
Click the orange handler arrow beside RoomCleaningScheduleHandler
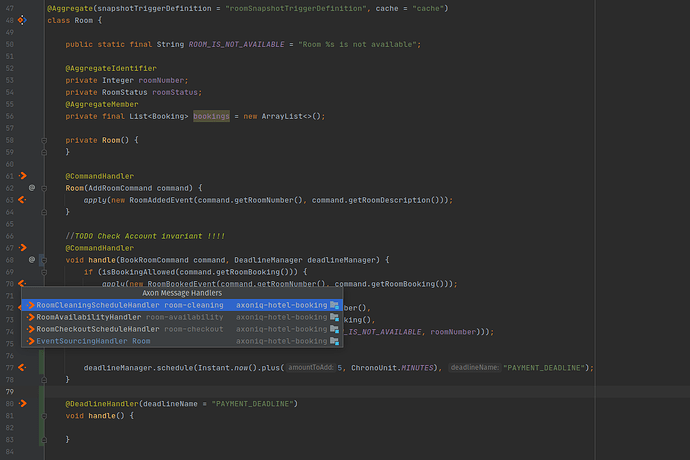point(30,305)
